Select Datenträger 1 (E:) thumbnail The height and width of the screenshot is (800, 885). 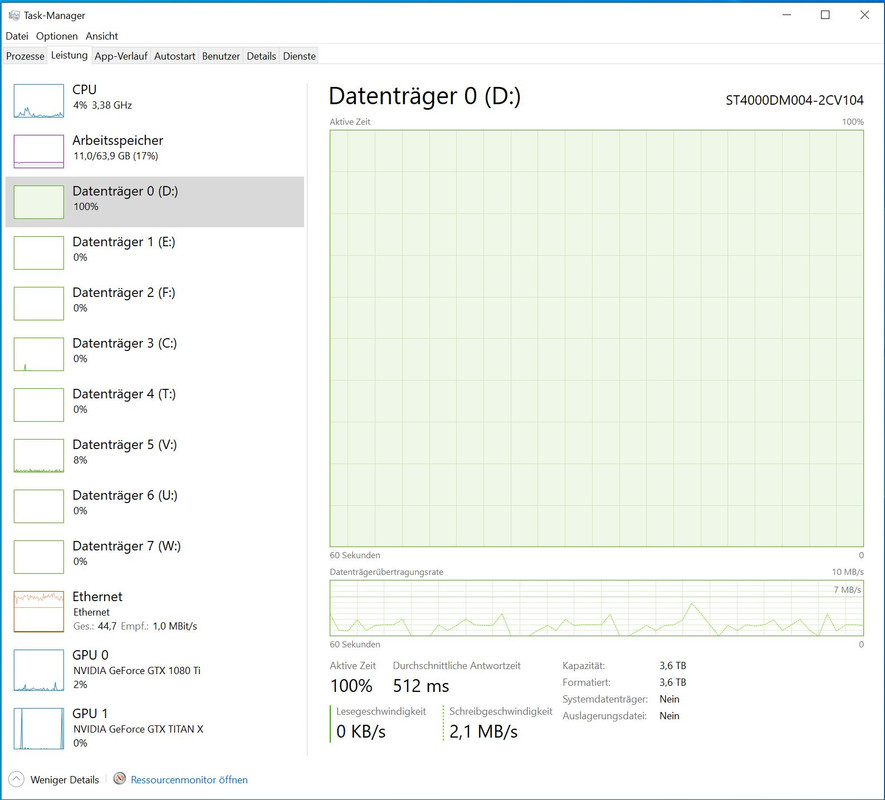[x=39, y=253]
